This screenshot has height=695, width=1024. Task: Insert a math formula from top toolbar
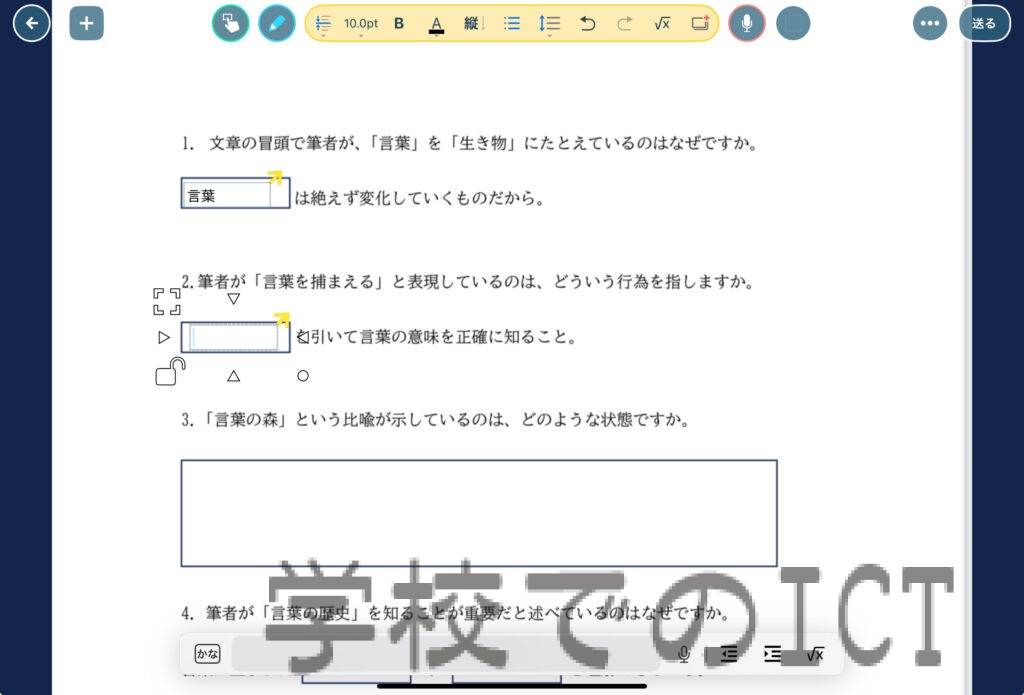661,23
